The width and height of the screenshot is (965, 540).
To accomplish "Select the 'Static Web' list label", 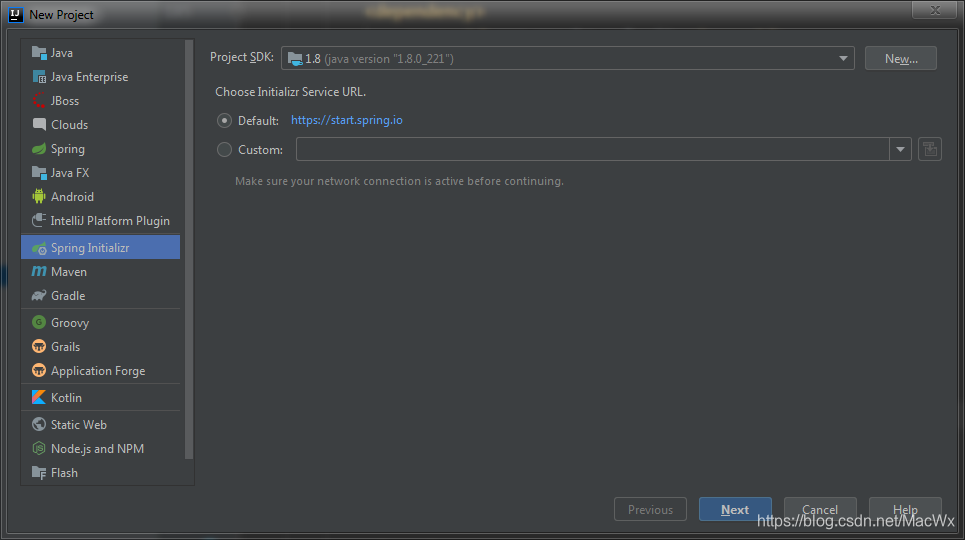I will coord(79,425).
